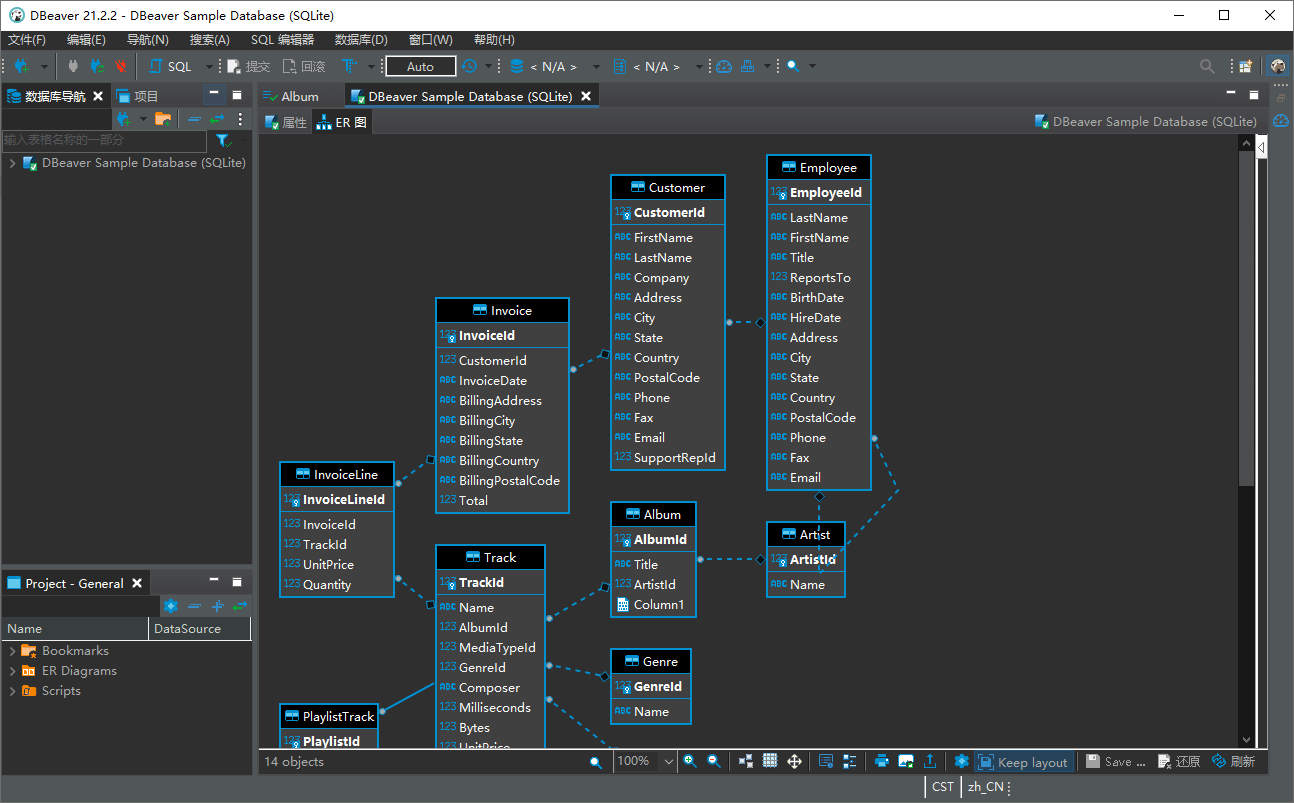Click the Reconnect plug icon in toolbar
This screenshot has height=803, width=1294.
[96, 66]
